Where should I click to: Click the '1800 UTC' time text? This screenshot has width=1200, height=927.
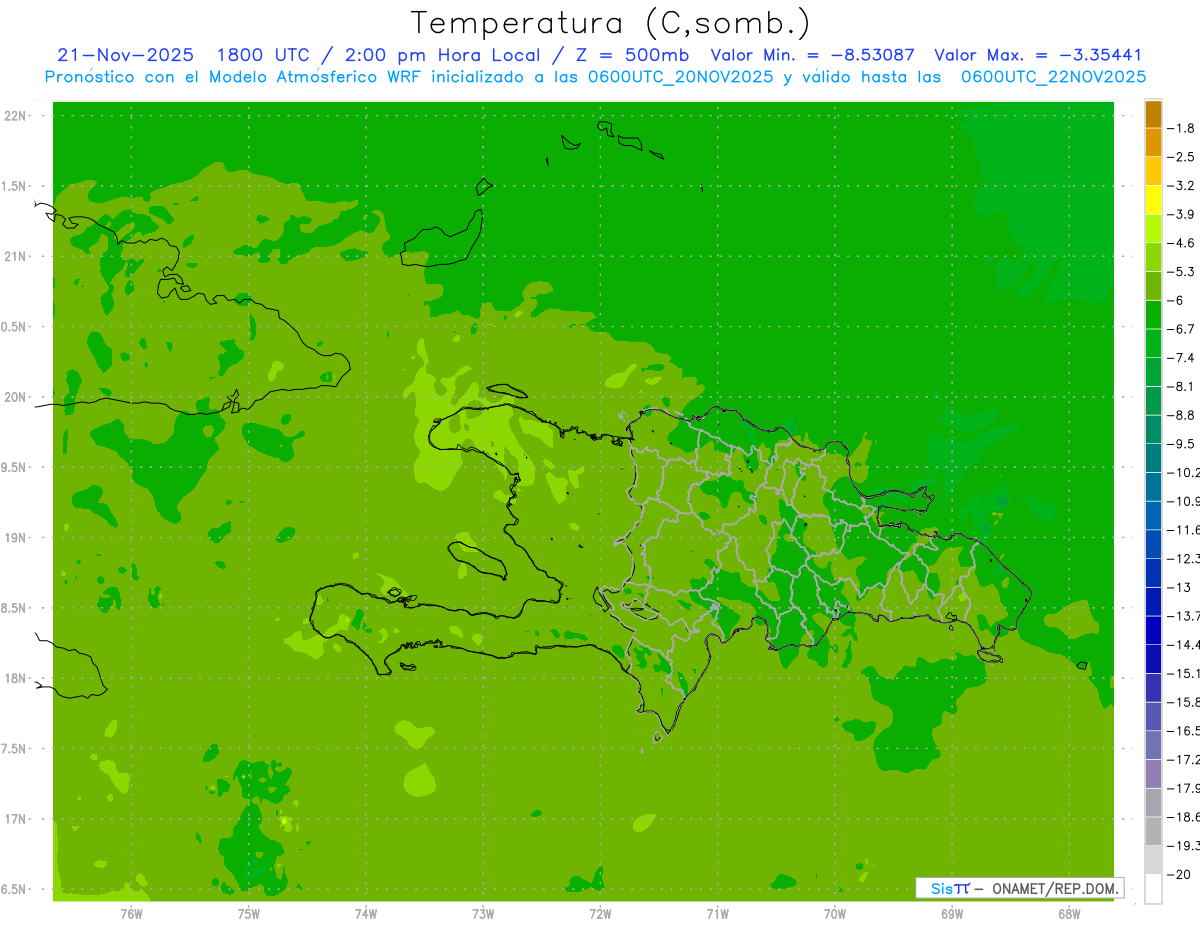click(261, 55)
